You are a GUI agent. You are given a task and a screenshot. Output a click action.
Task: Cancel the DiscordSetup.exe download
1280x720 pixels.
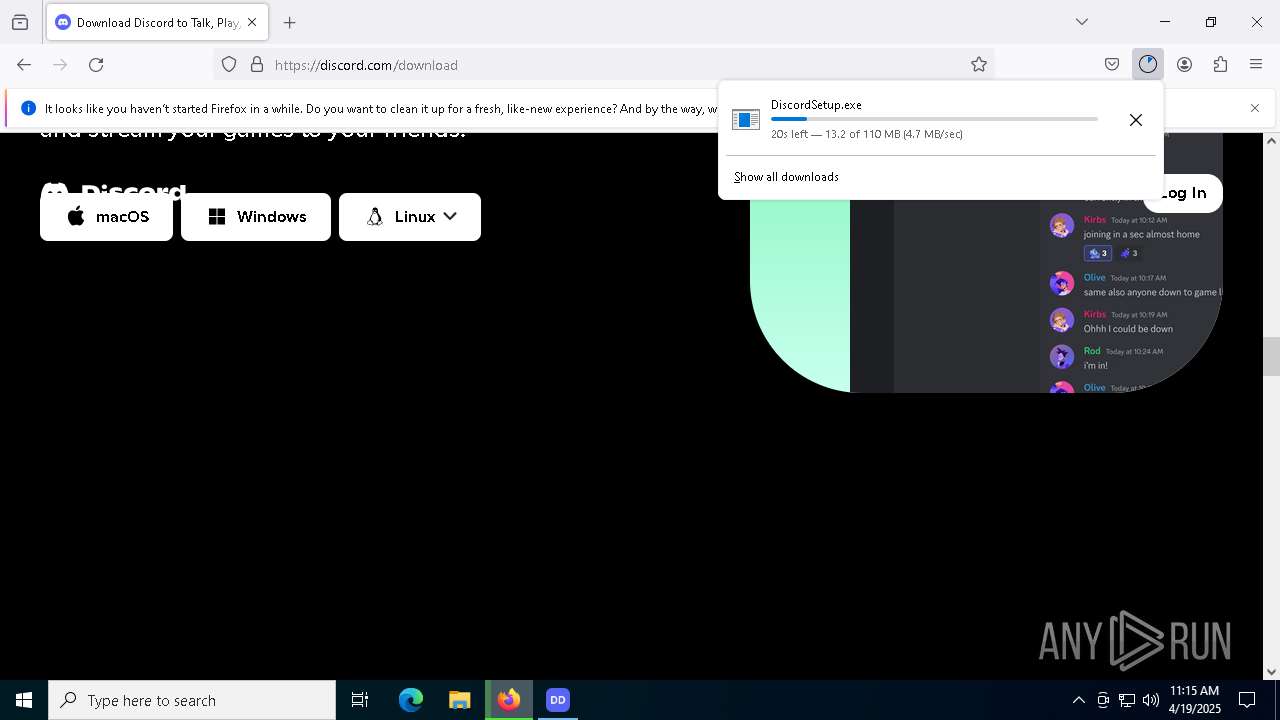(1136, 120)
